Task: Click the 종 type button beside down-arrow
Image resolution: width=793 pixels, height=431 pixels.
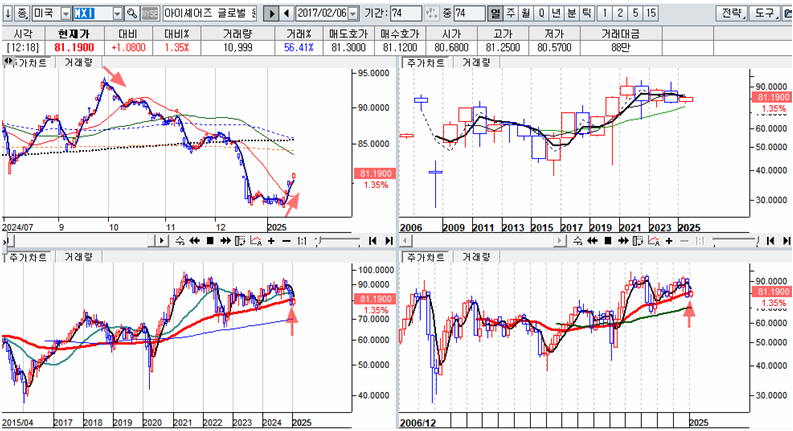Action: pyautogui.click(x=22, y=13)
